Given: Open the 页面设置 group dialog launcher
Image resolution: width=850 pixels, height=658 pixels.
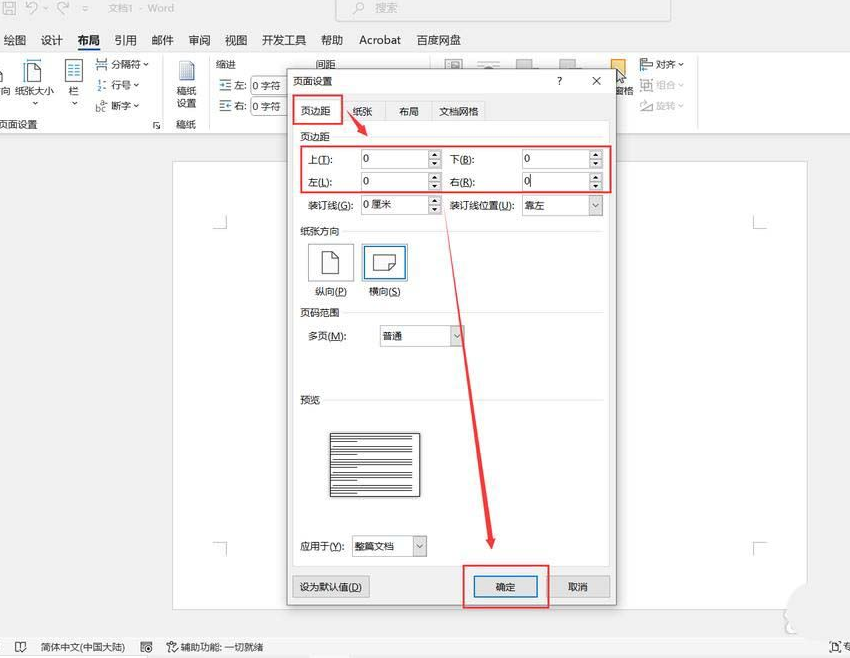Looking at the screenshot, I should coord(157,125).
